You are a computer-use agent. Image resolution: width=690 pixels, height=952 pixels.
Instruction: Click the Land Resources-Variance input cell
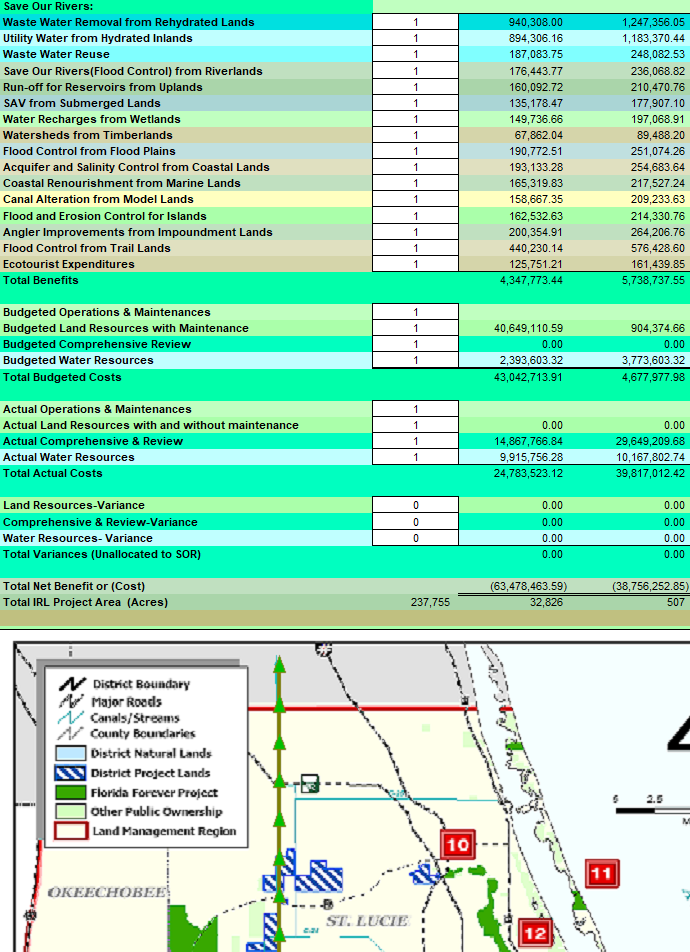click(x=415, y=505)
